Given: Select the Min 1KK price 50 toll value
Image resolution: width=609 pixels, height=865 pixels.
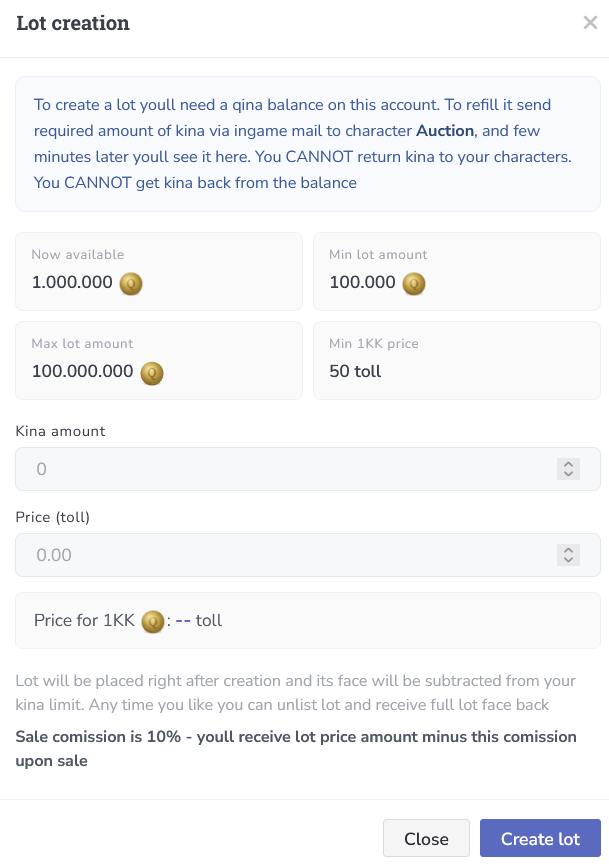Looking at the screenshot, I should [355, 372].
